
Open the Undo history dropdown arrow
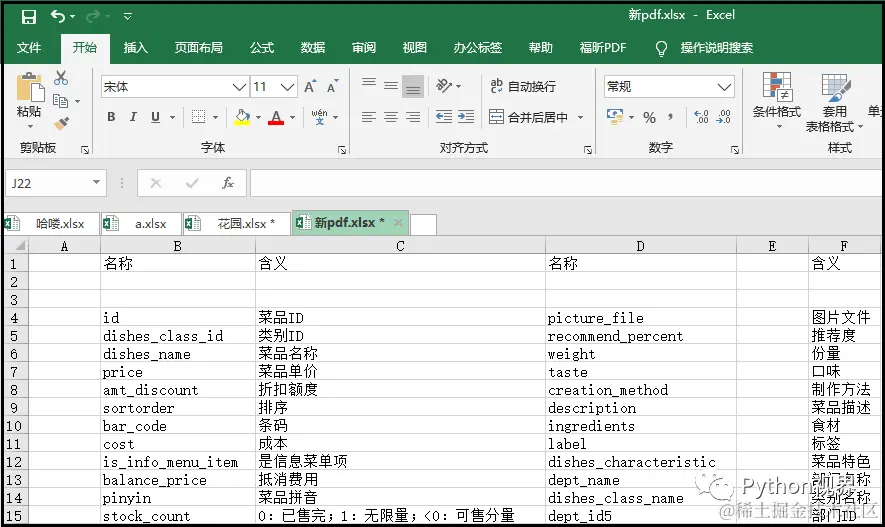(x=73, y=17)
